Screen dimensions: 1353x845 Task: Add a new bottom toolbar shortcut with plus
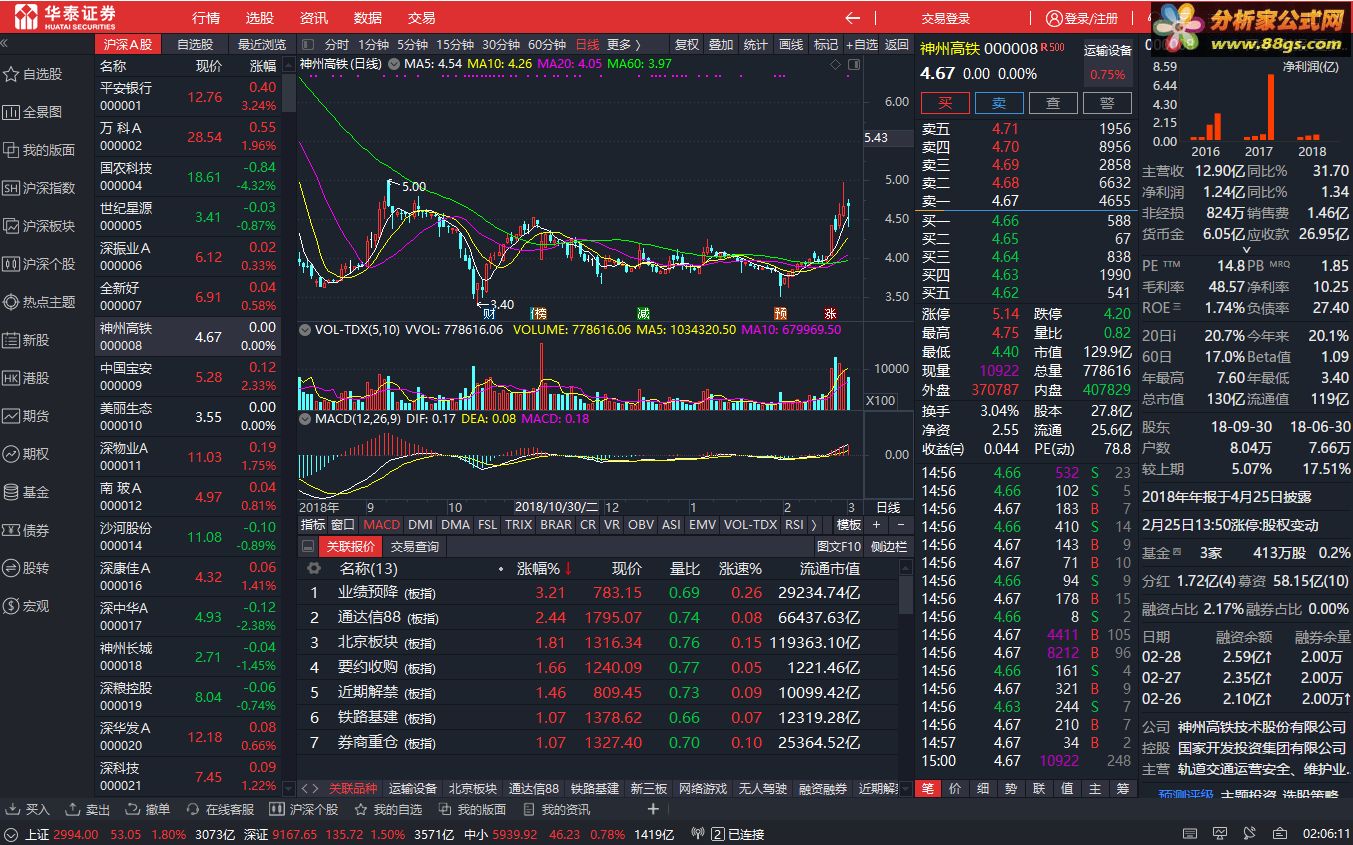[x=653, y=809]
